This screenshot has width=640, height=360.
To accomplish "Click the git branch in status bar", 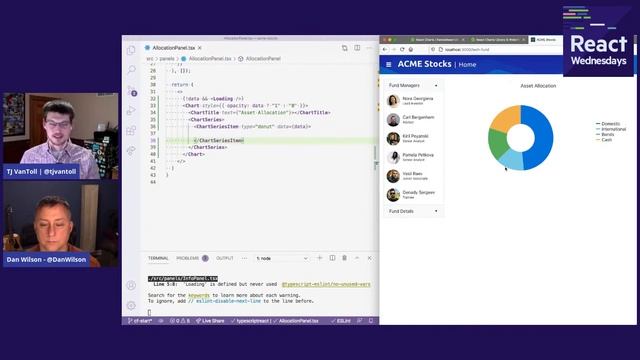I will pos(140,321).
